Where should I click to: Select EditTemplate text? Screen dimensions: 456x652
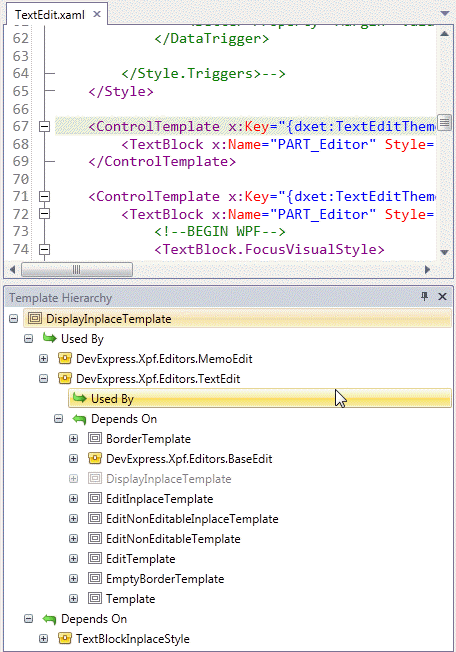point(140,559)
